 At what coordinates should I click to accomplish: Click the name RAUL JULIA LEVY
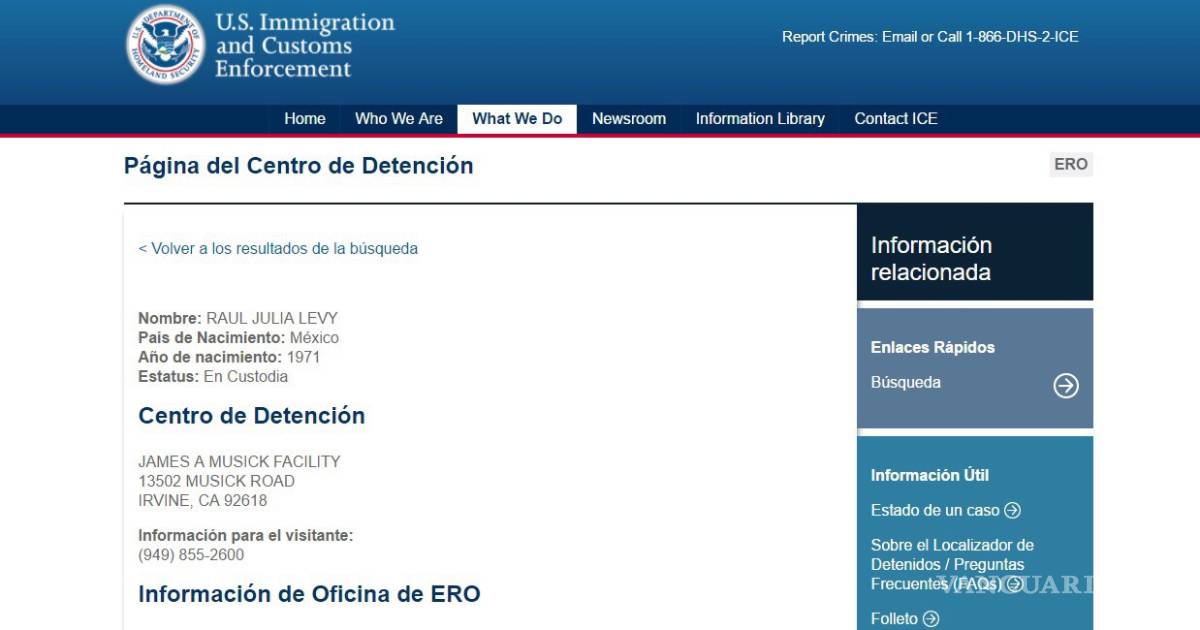[272, 319]
